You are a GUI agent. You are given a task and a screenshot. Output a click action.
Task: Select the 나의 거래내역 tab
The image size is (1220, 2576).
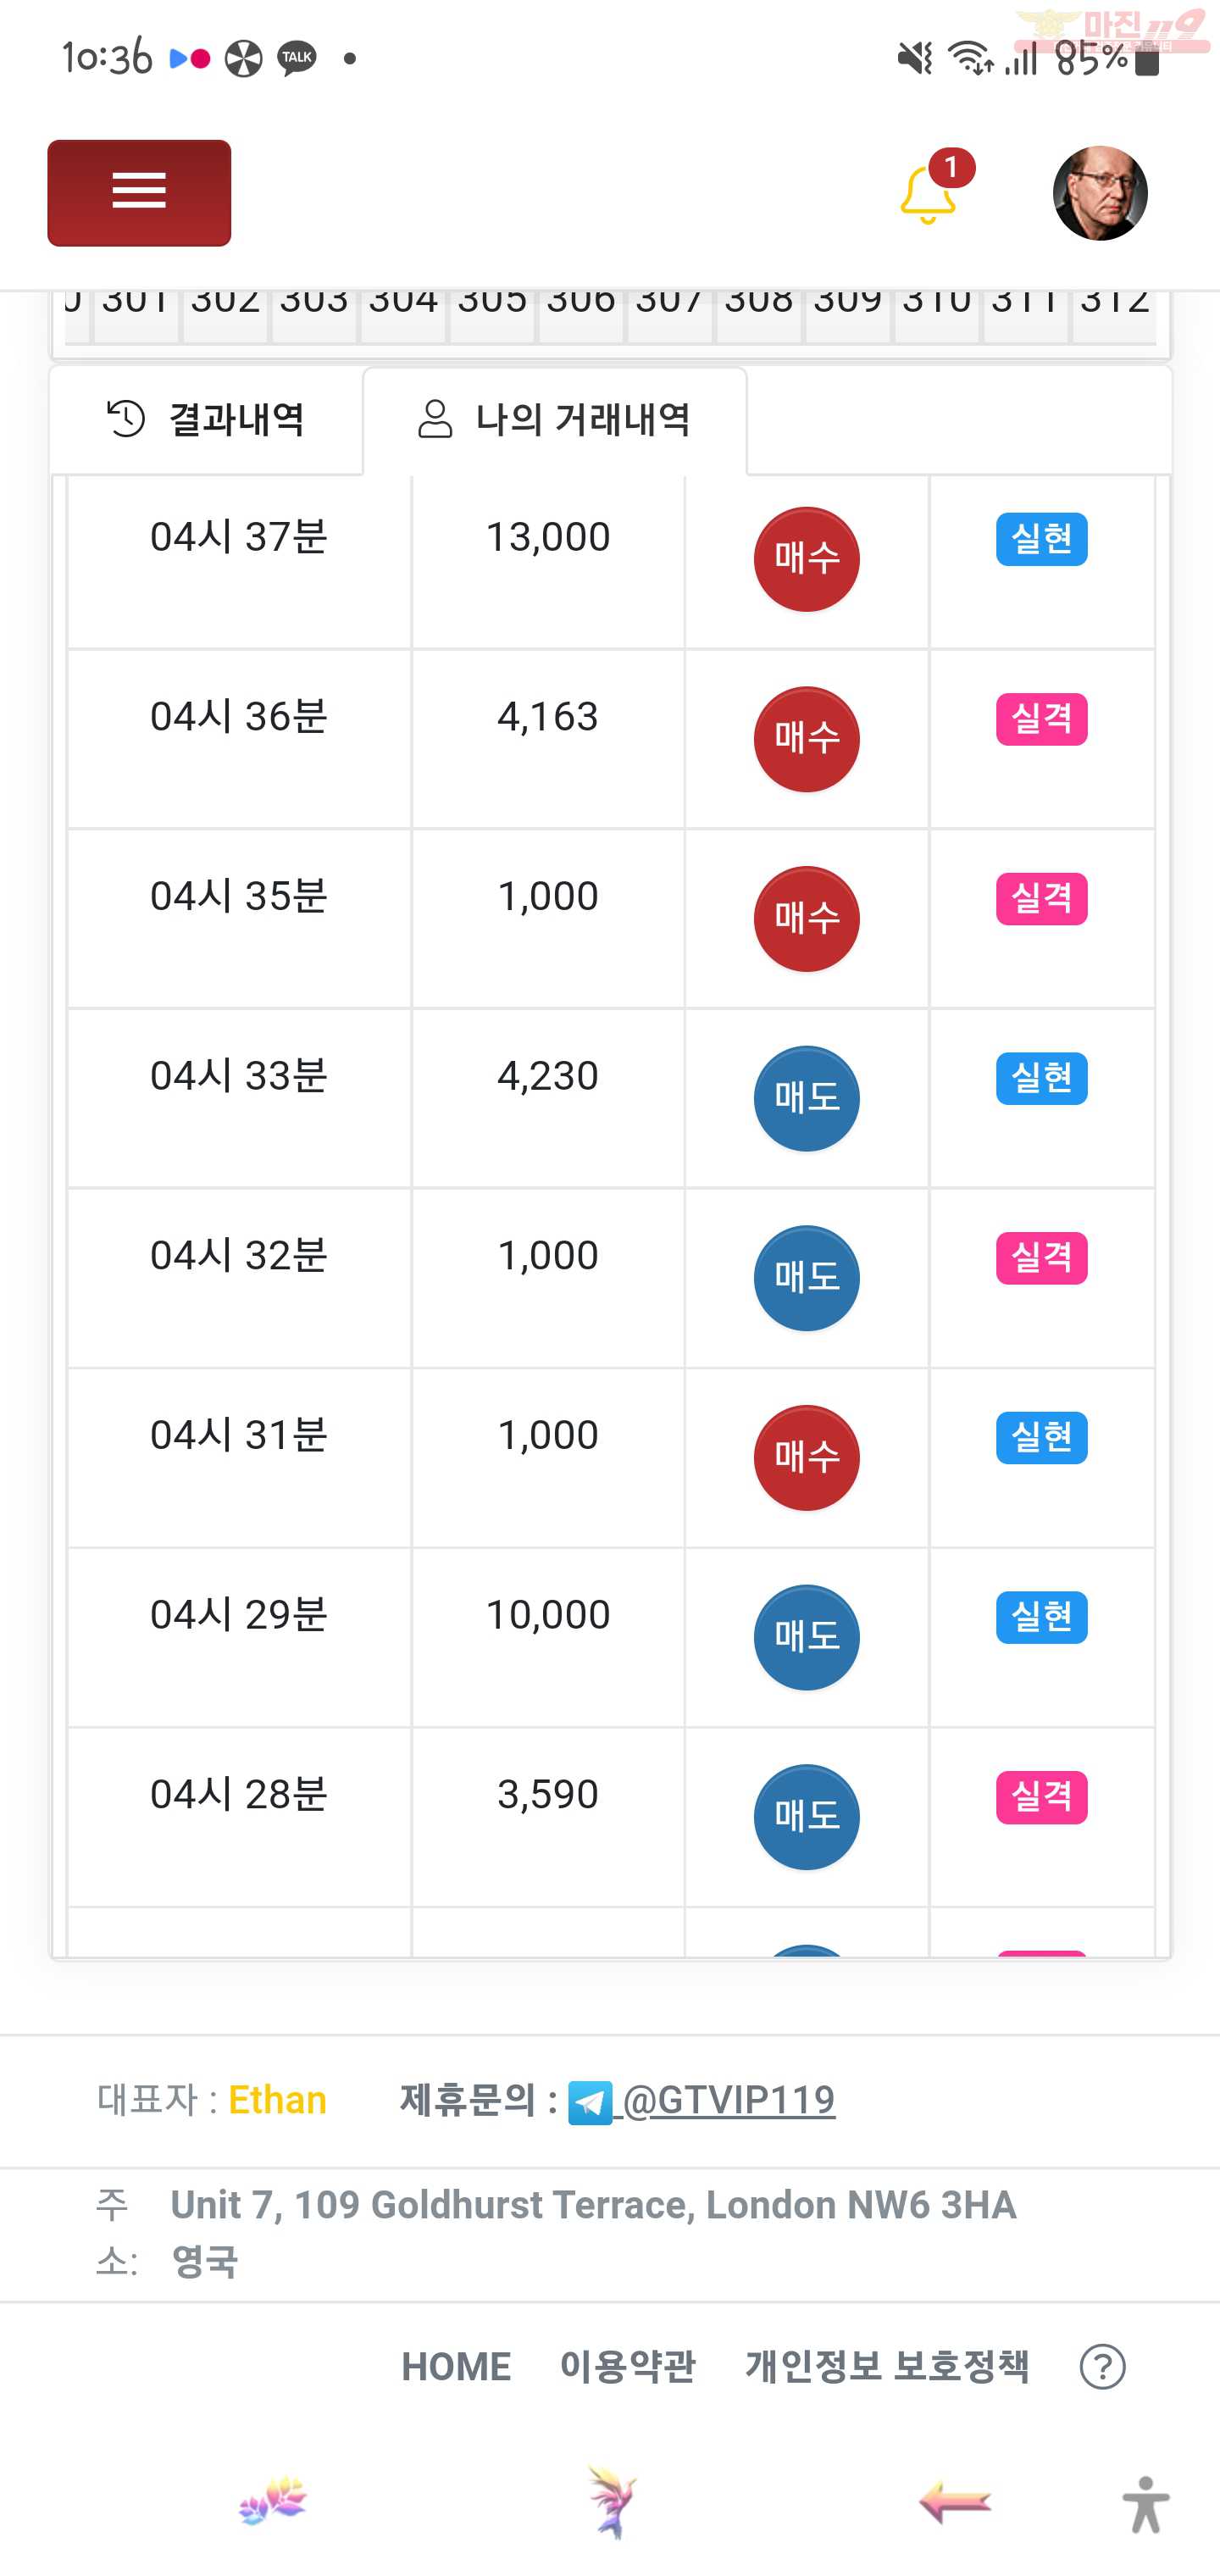point(555,419)
